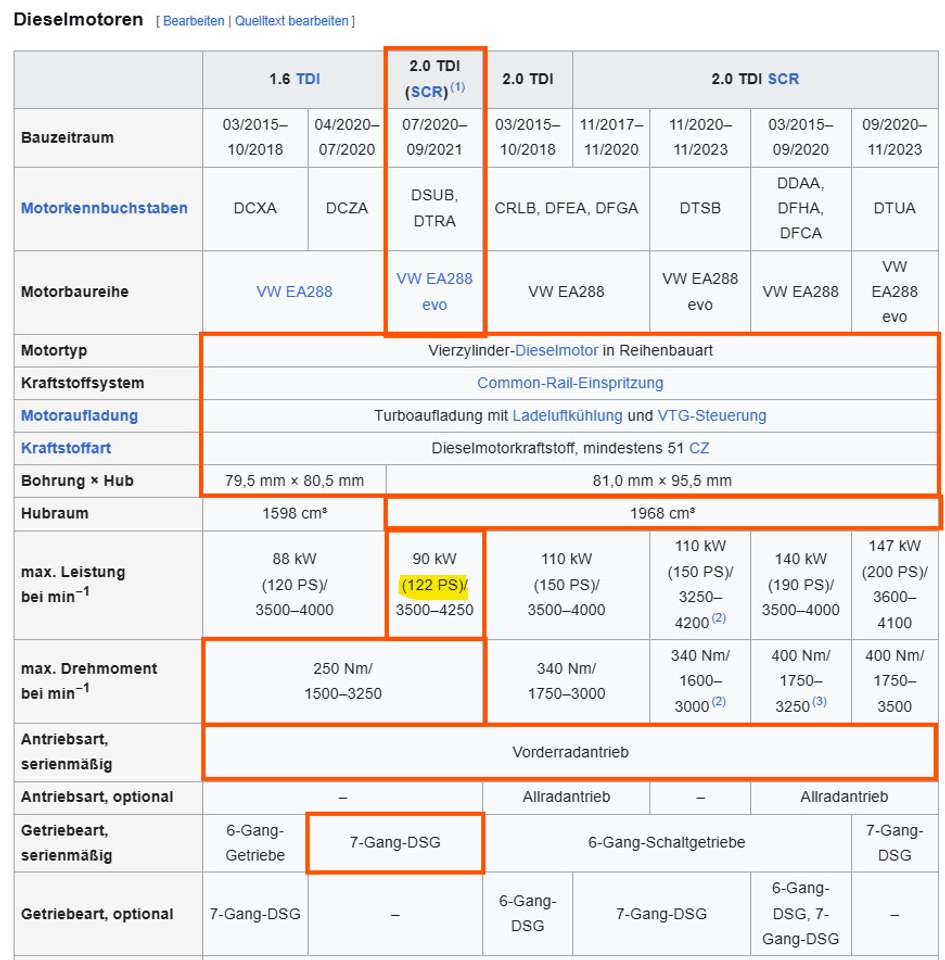
Task: Open the VTG-Steuerung link
Action: (712, 416)
